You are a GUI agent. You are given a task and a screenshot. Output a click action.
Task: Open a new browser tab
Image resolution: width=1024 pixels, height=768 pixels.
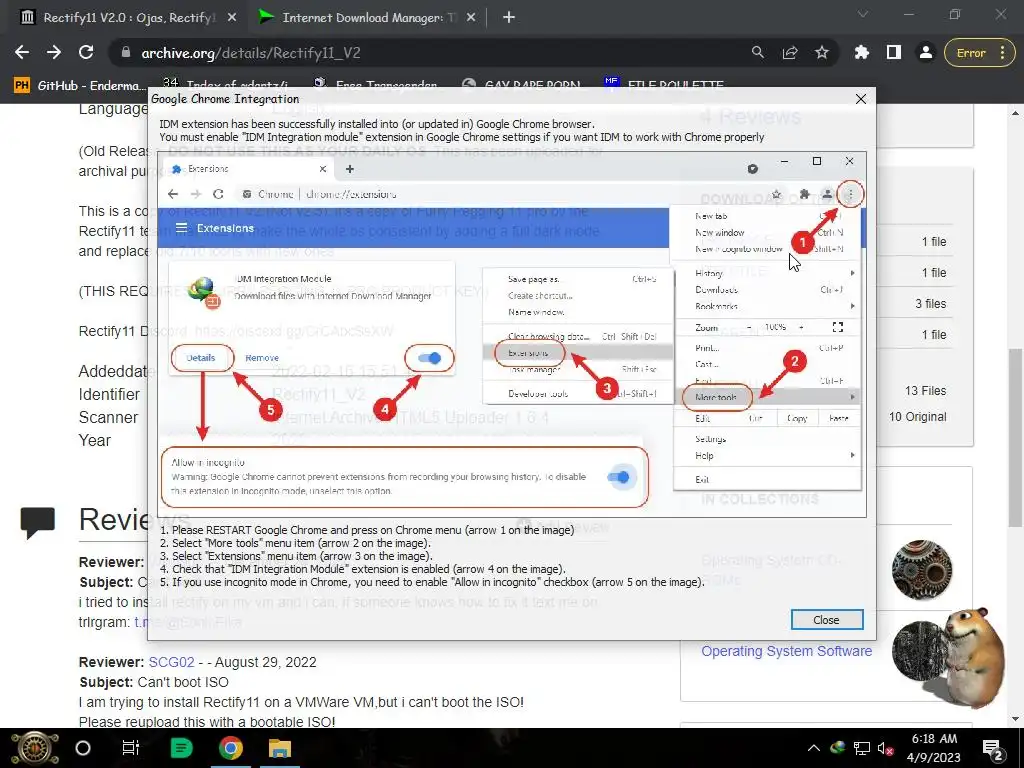pyautogui.click(x=509, y=18)
